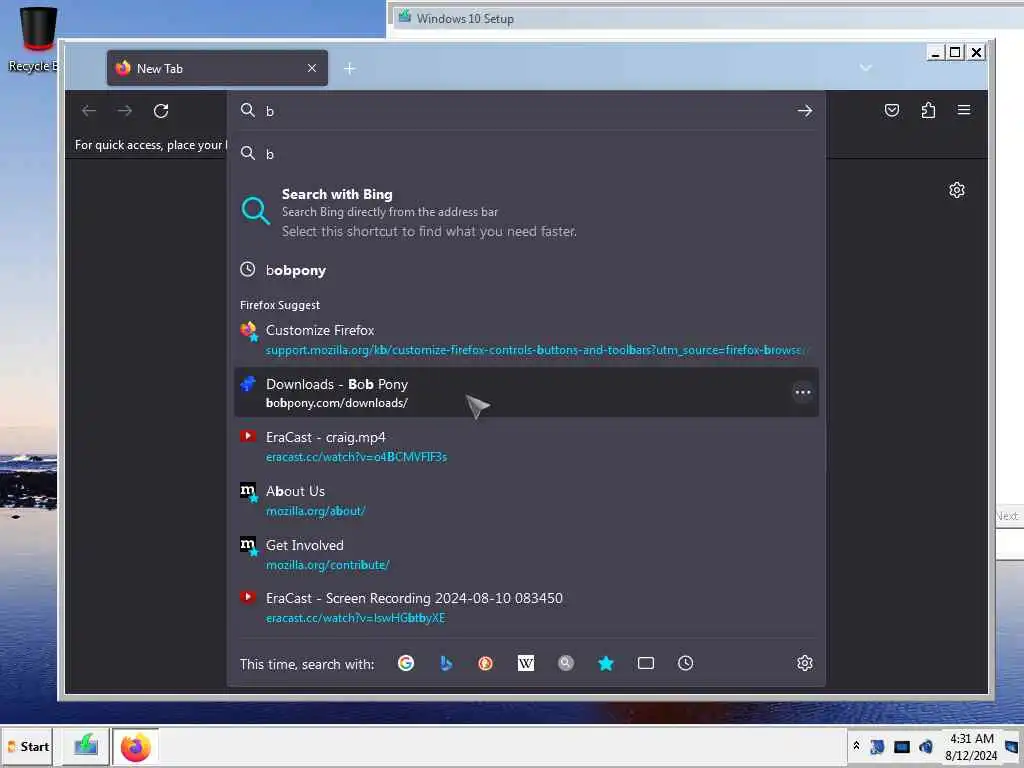Open the Extensions puzzle icon
The height and width of the screenshot is (768, 1024).
pyautogui.click(x=928, y=110)
